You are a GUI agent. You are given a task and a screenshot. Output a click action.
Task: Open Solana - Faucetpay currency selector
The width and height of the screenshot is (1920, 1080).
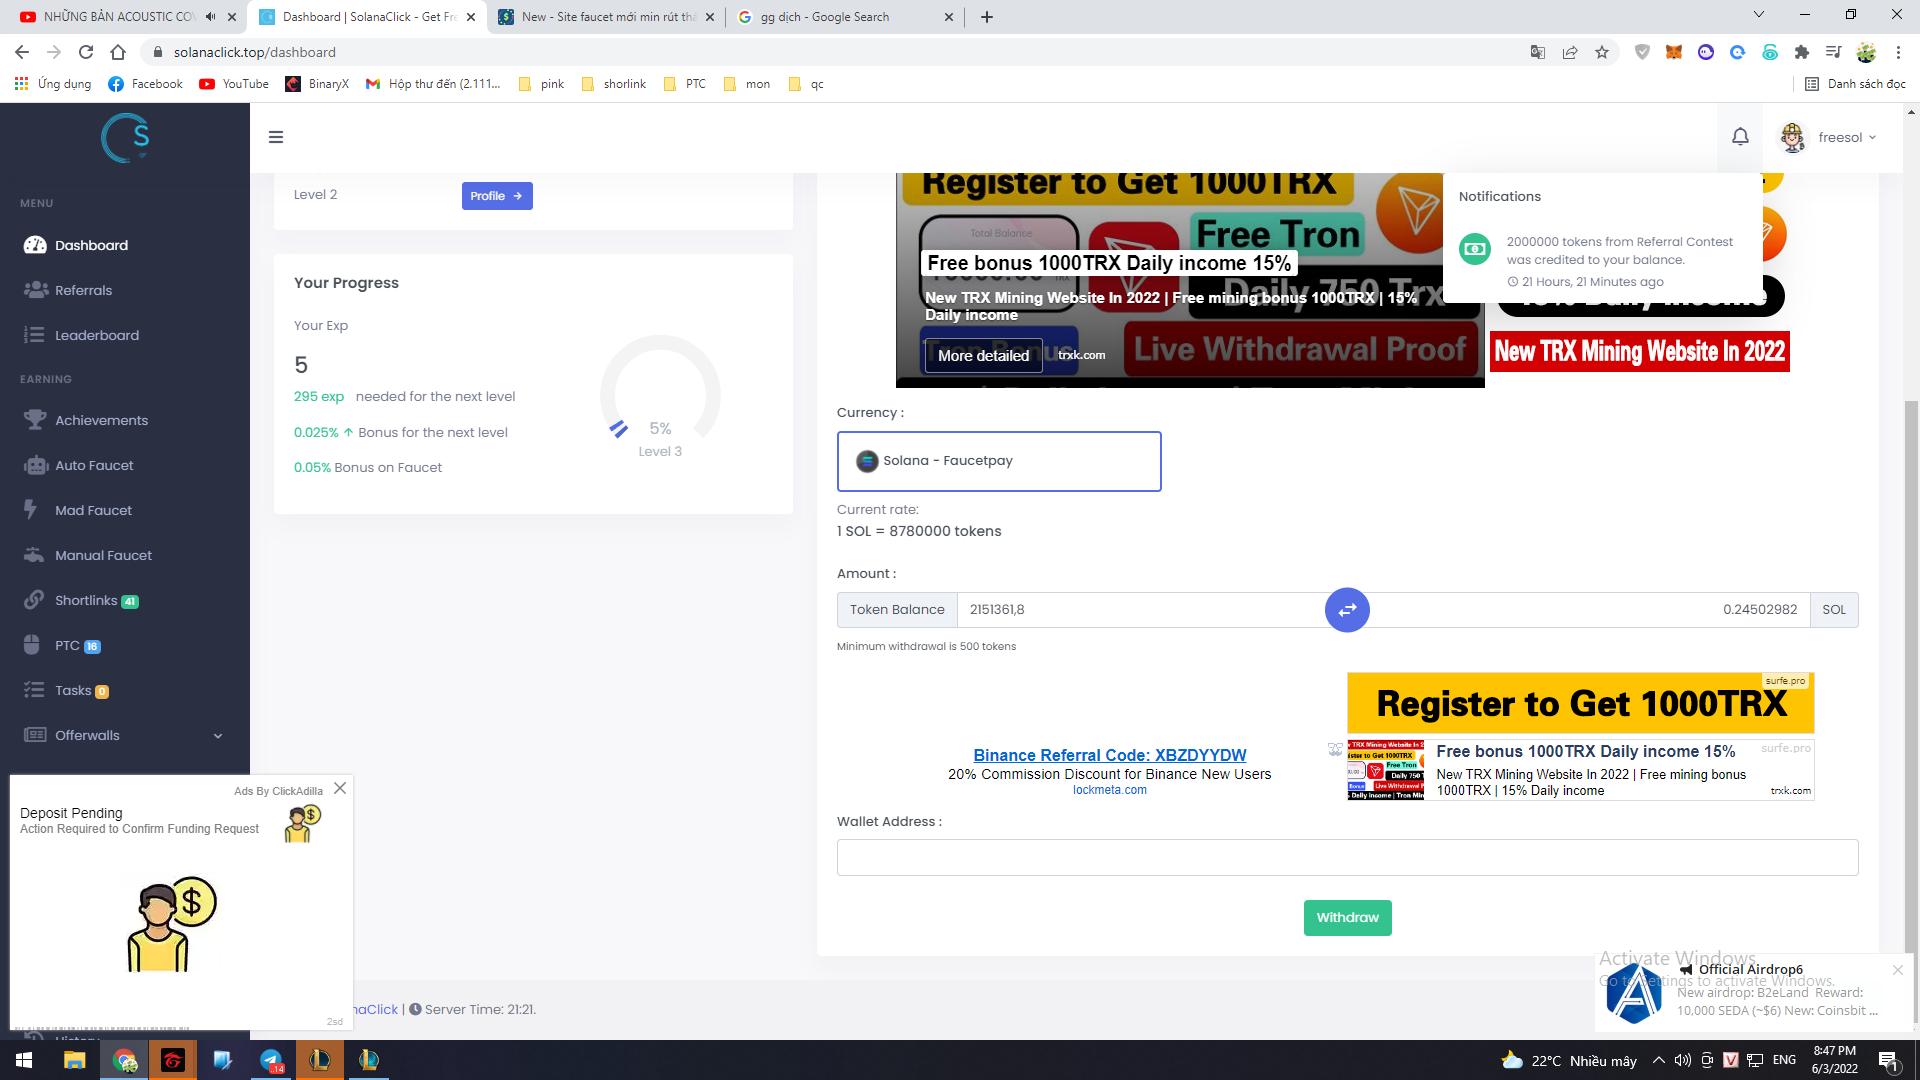click(x=998, y=461)
